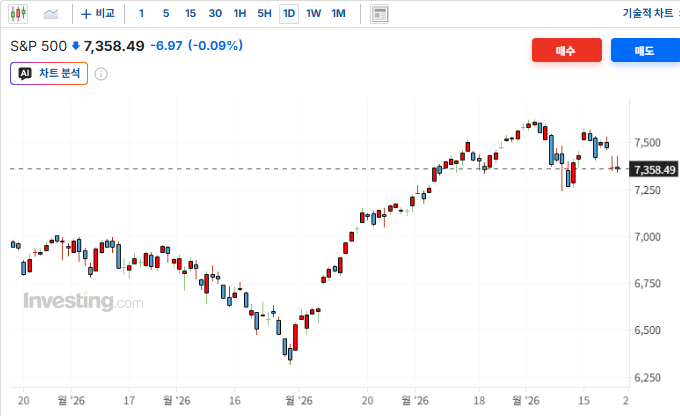Click the 6,500 price axis label
Image resolution: width=680 pixels, height=416 pixels.
[647, 331]
